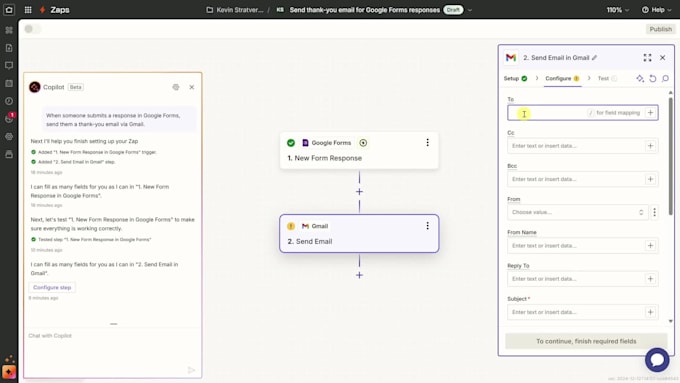Click the Zapier home icon in the top-left corner
Viewport: 680px width, 383px height.
[x=9, y=10]
